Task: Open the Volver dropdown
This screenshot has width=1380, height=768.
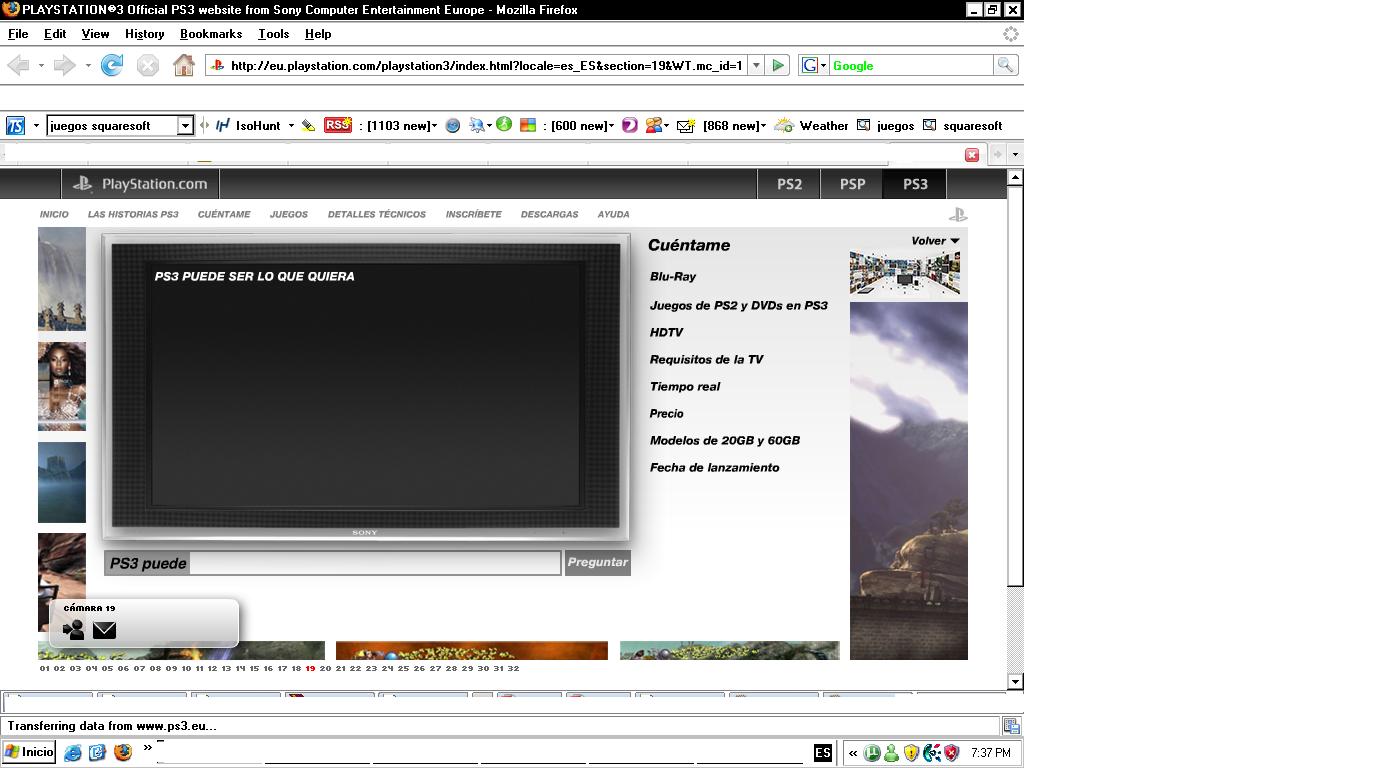Action: (x=935, y=241)
